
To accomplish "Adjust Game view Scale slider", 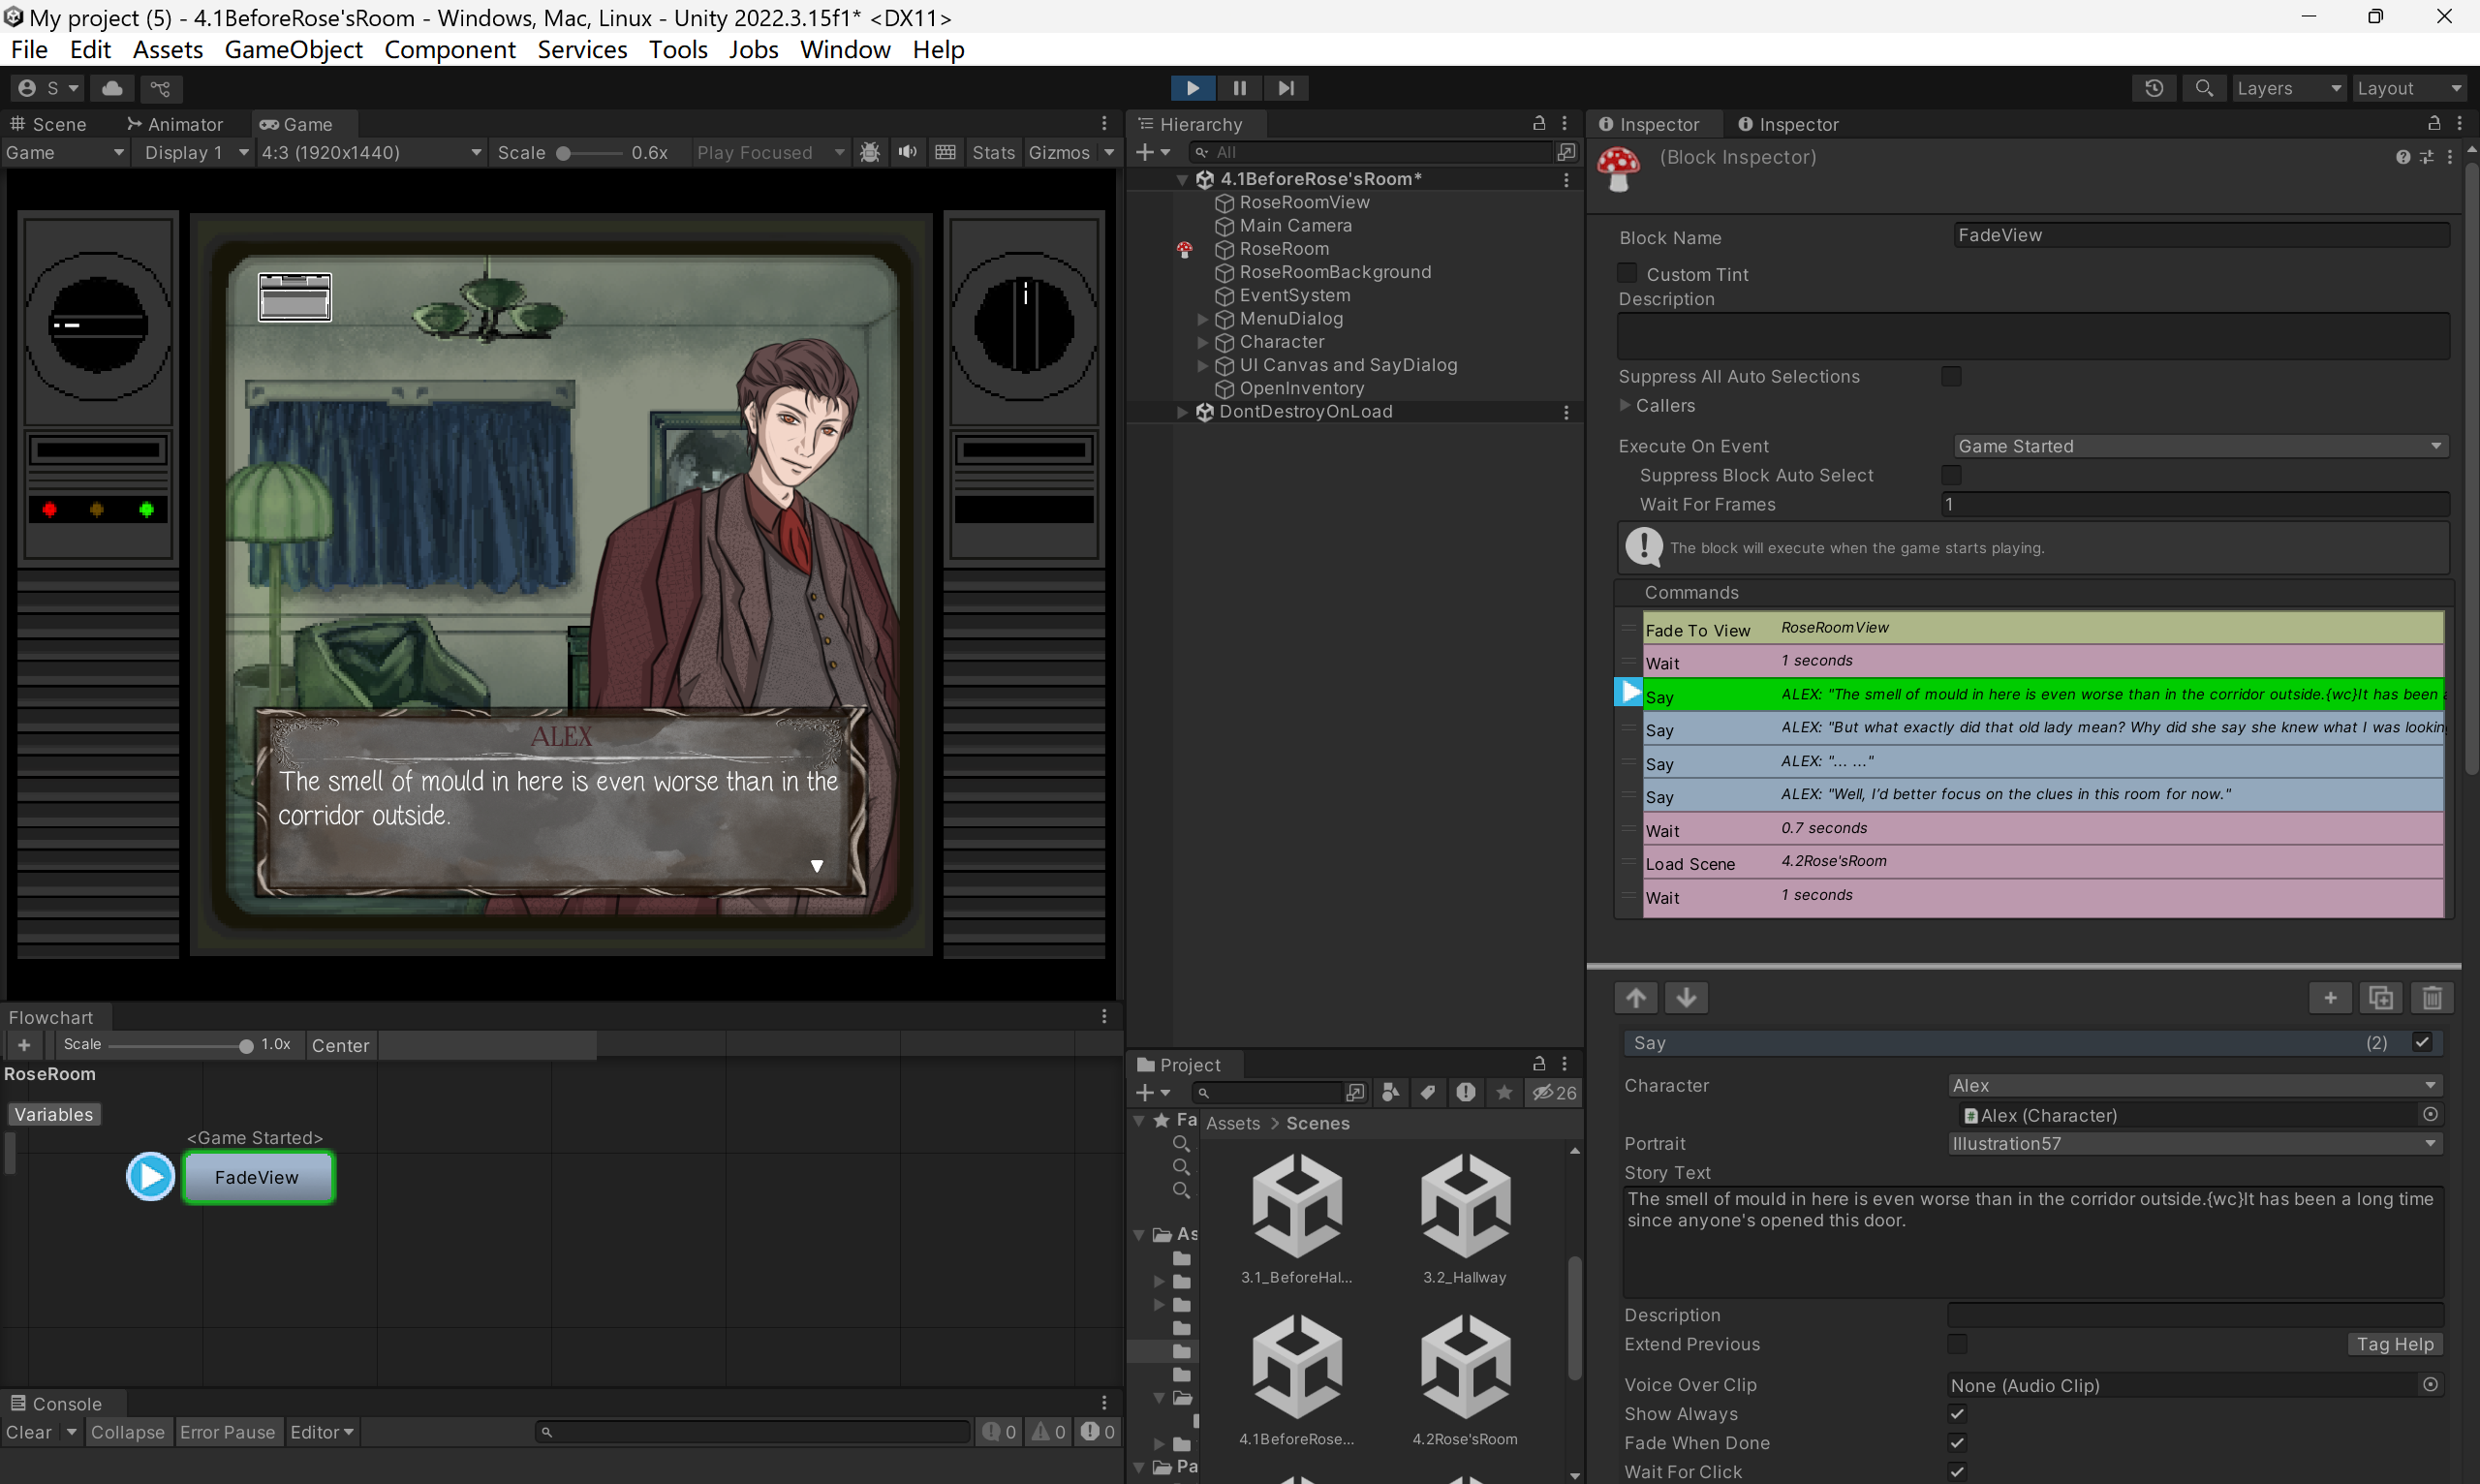I will point(589,153).
